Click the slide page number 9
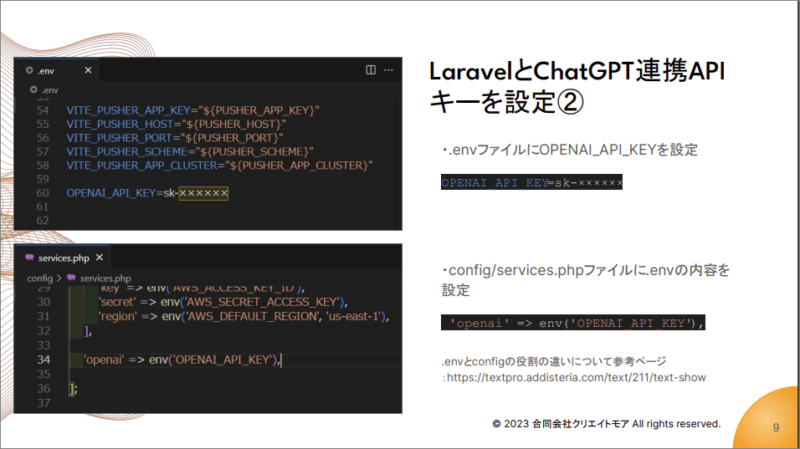This screenshot has height=449, width=800. click(776, 428)
